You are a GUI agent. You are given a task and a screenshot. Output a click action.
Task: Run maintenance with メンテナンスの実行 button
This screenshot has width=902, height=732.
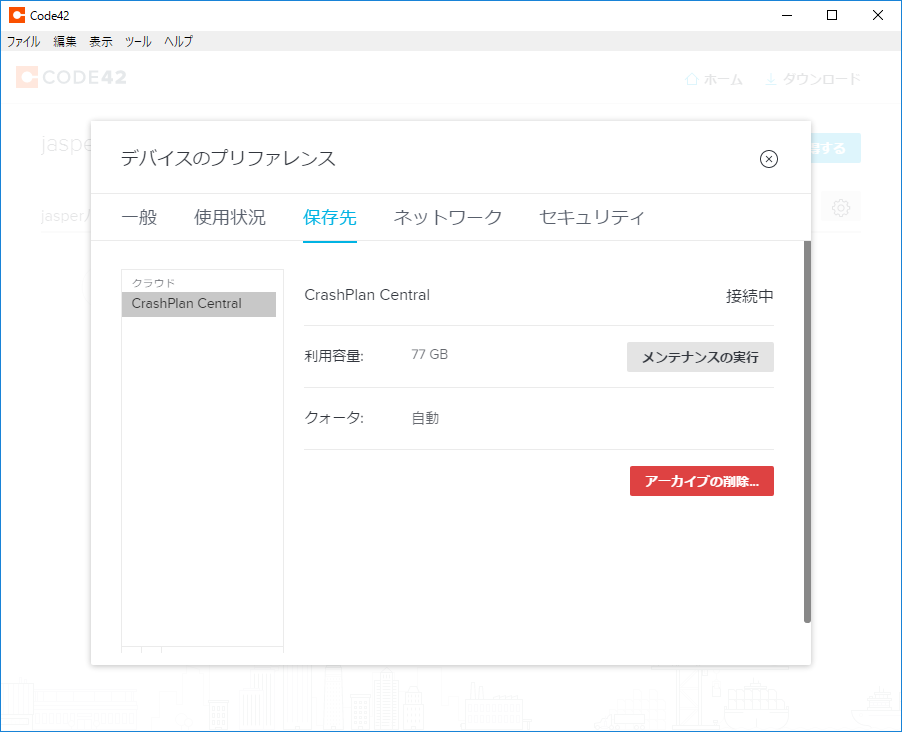[x=700, y=357]
